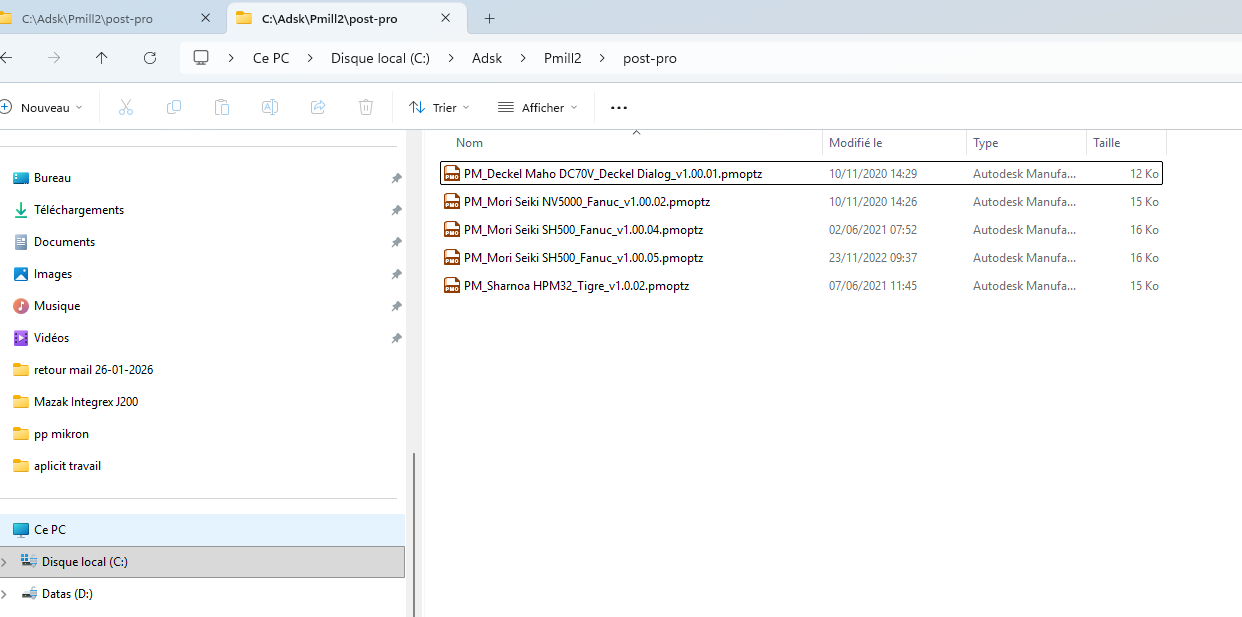Open the three-dot more options menu

[618, 107]
